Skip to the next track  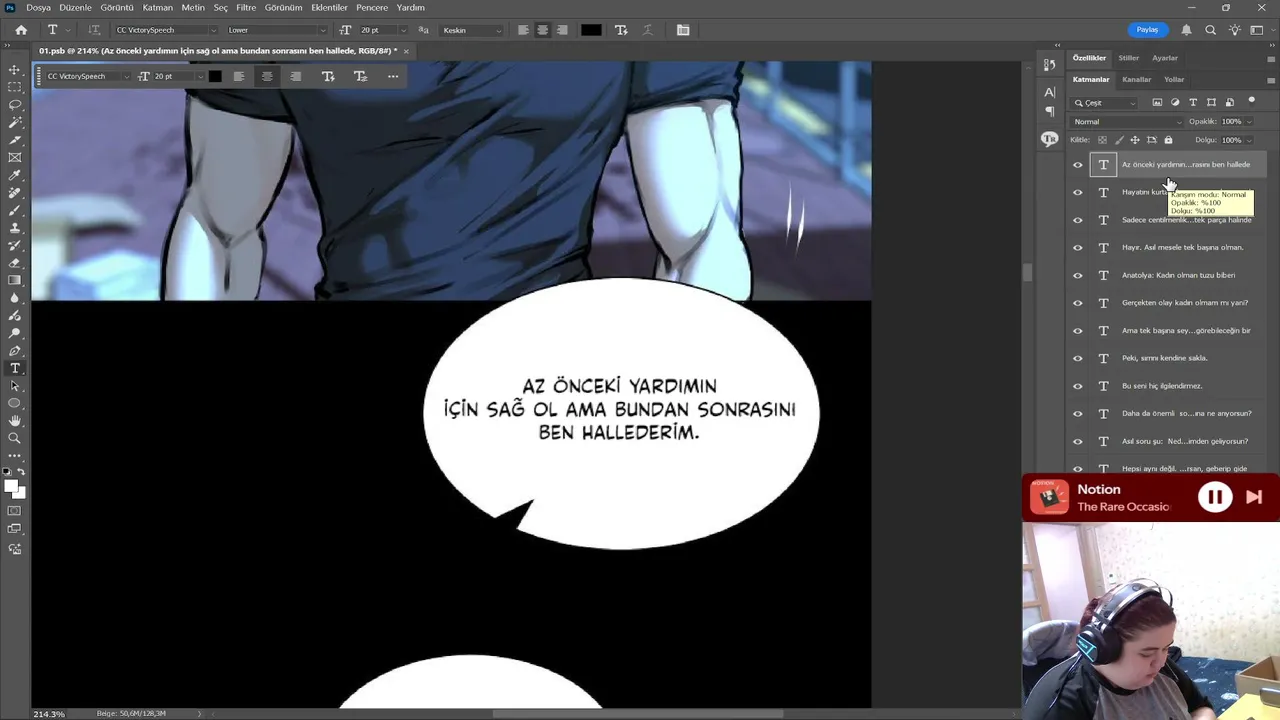pos(1254,497)
